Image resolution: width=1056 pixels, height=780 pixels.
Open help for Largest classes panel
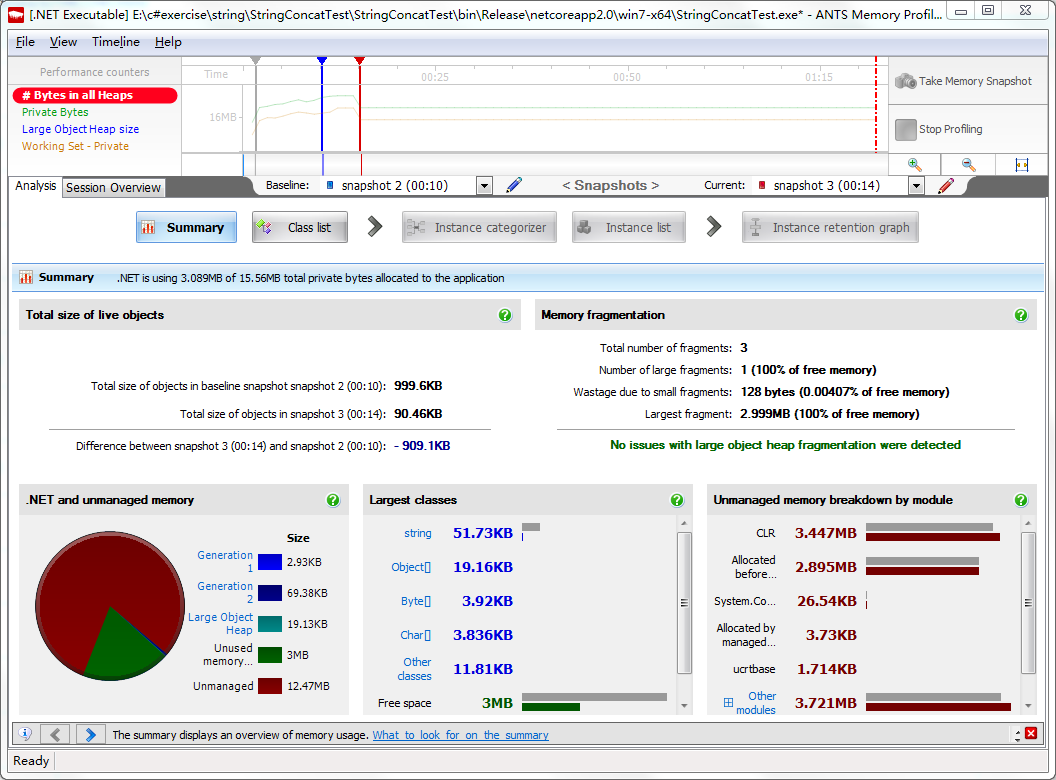click(677, 500)
